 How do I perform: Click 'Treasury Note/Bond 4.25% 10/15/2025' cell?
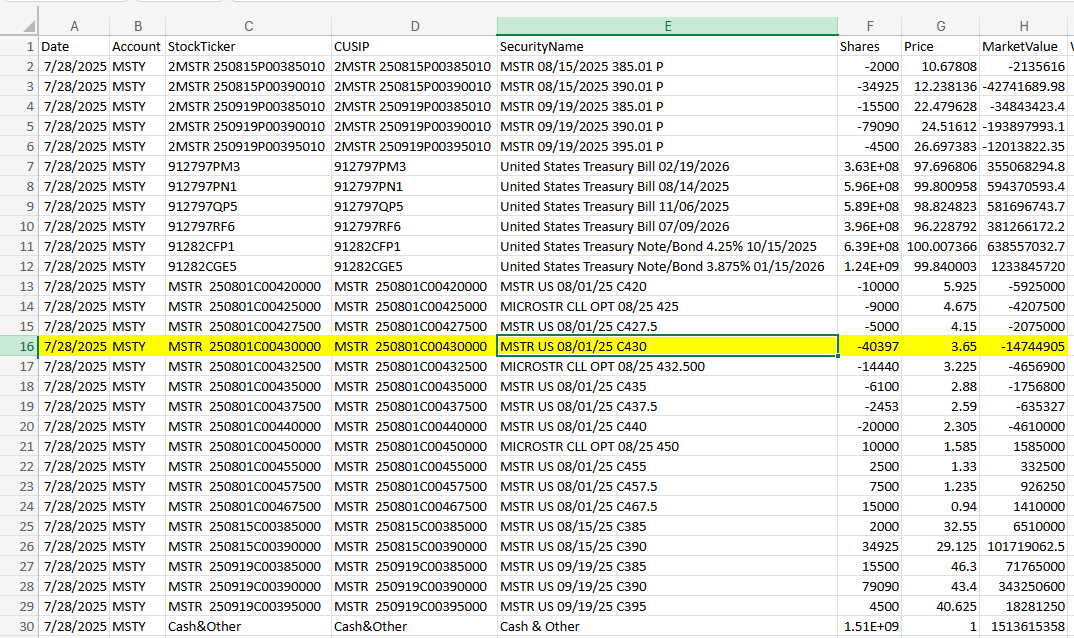point(668,246)
